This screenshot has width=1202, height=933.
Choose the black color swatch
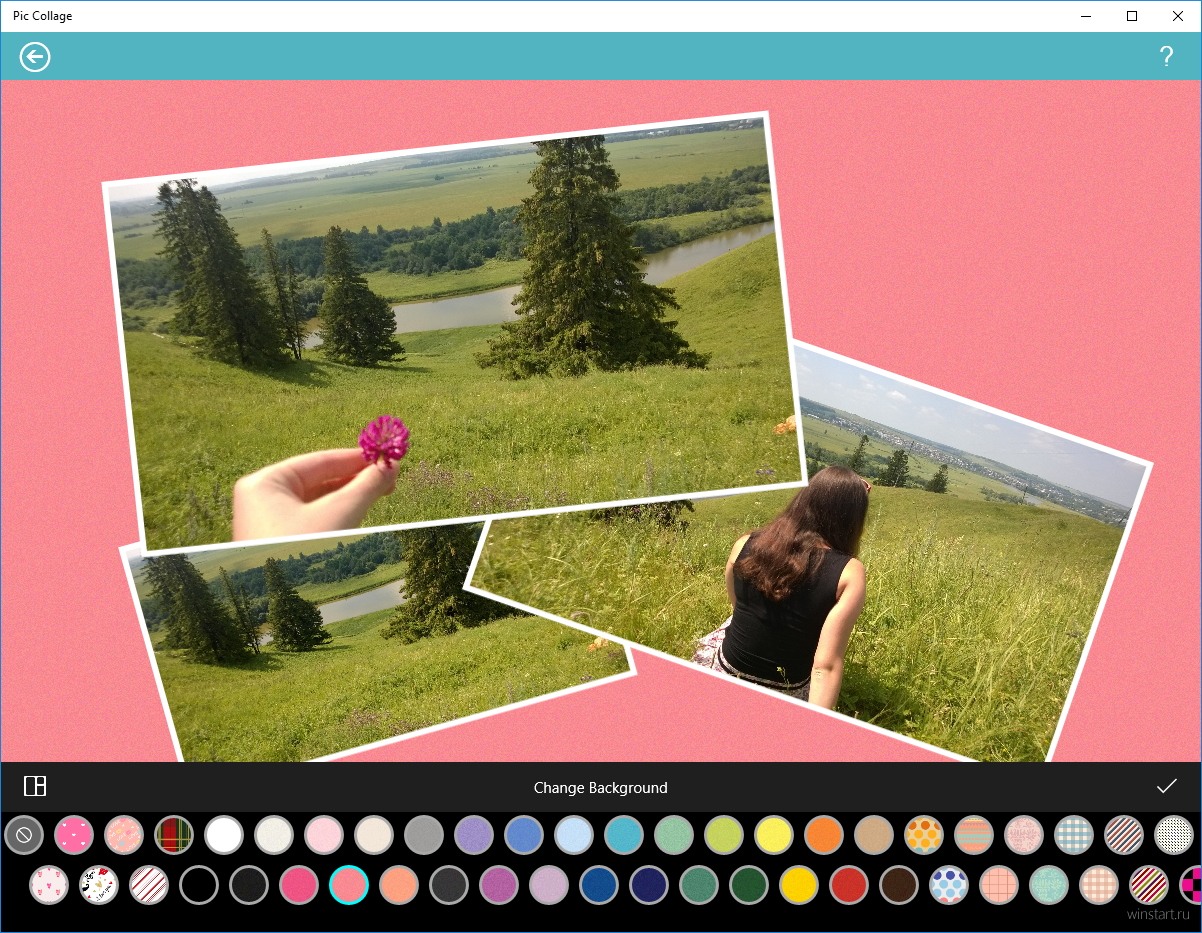(199, 885)
